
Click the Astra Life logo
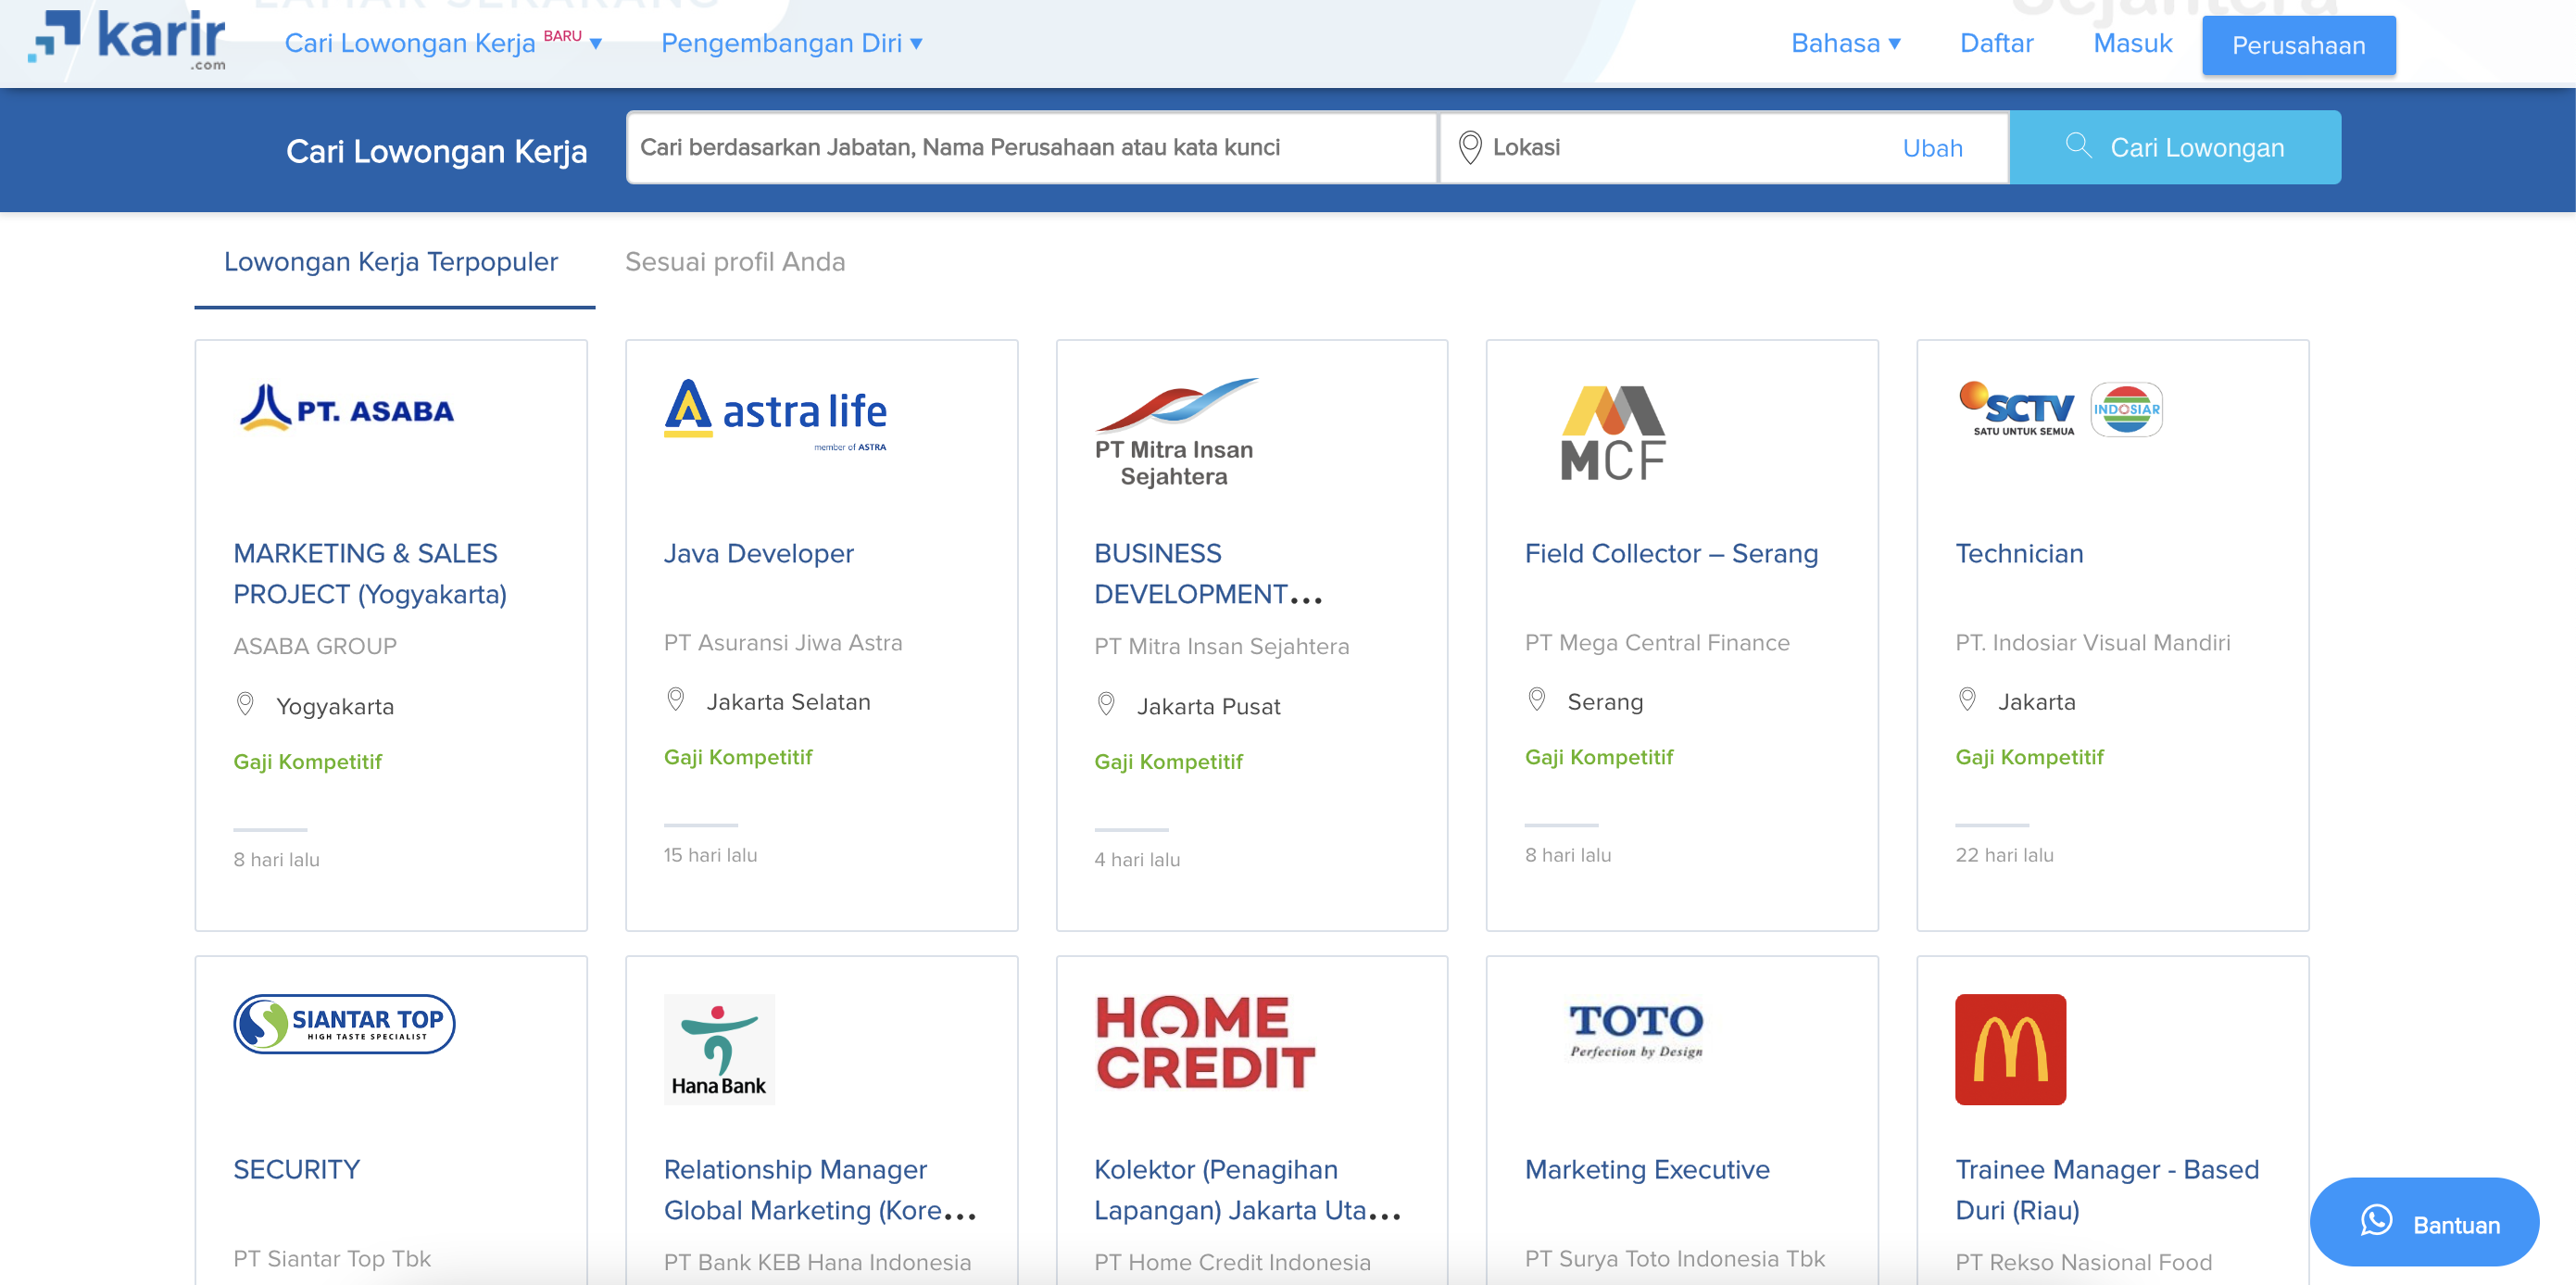(x=775, y=414)
